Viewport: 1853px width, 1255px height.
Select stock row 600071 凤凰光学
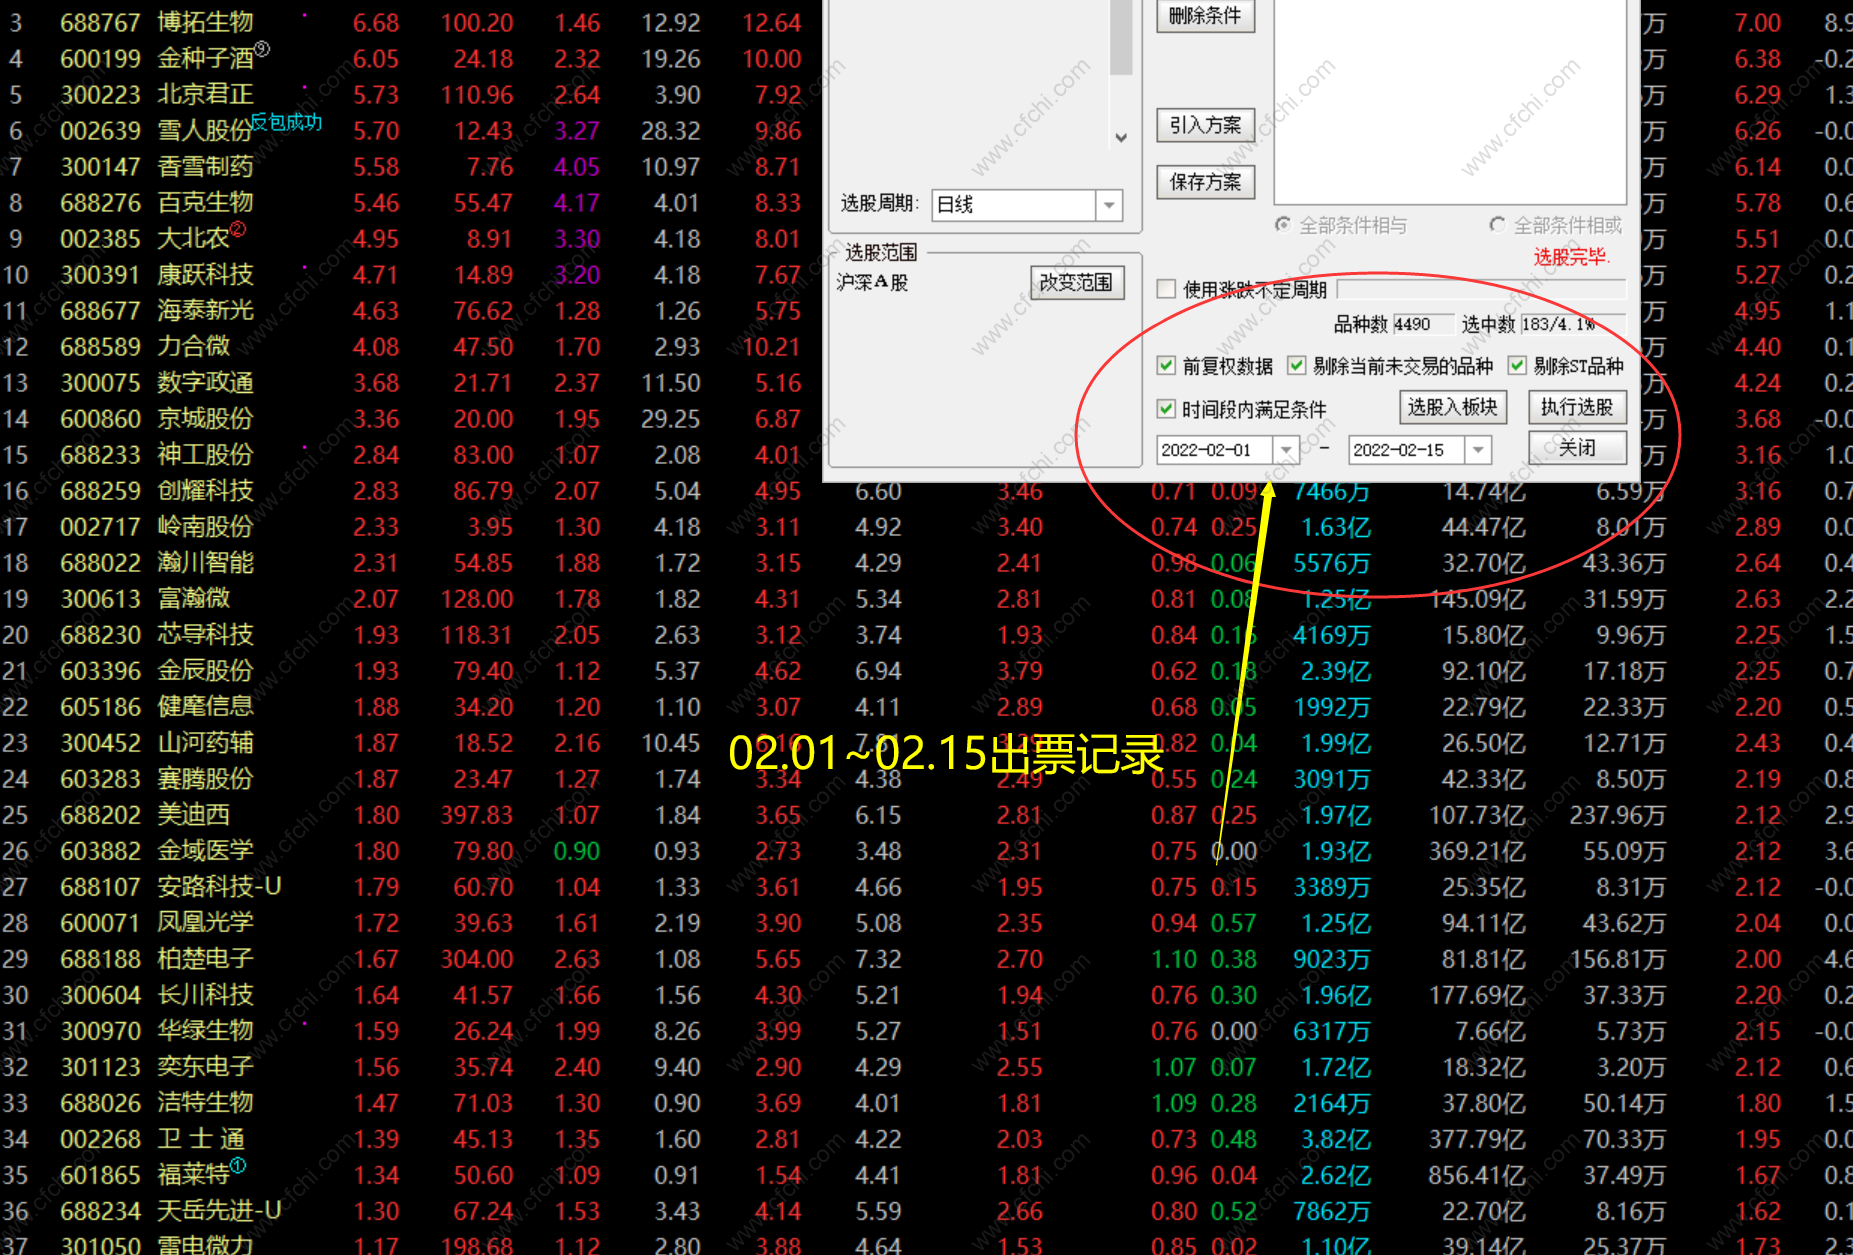tap(156, 922)
